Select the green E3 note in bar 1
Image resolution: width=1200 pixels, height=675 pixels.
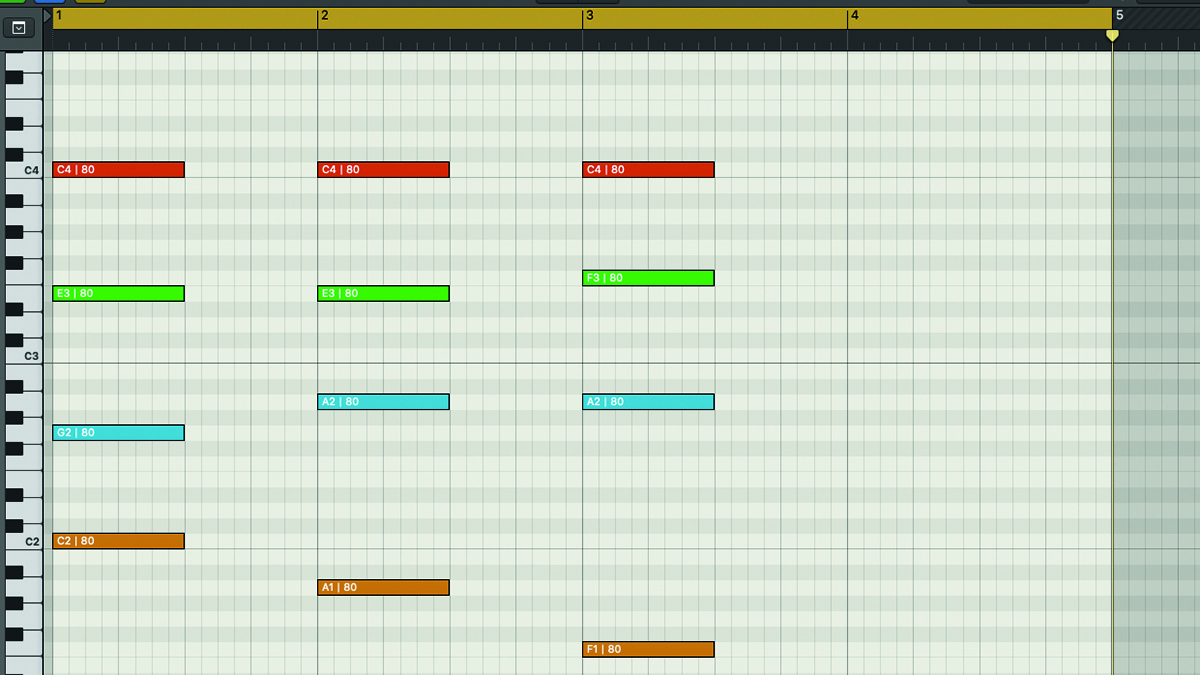tap(118, 294)
